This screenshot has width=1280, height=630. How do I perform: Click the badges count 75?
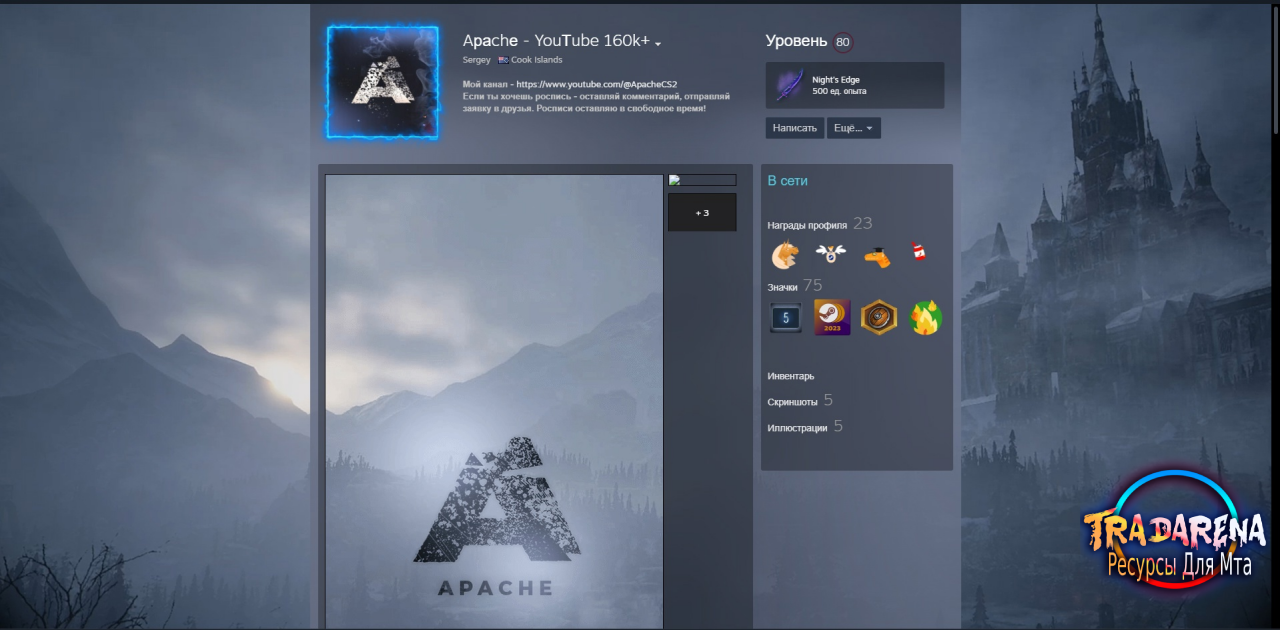coord(813,286)
